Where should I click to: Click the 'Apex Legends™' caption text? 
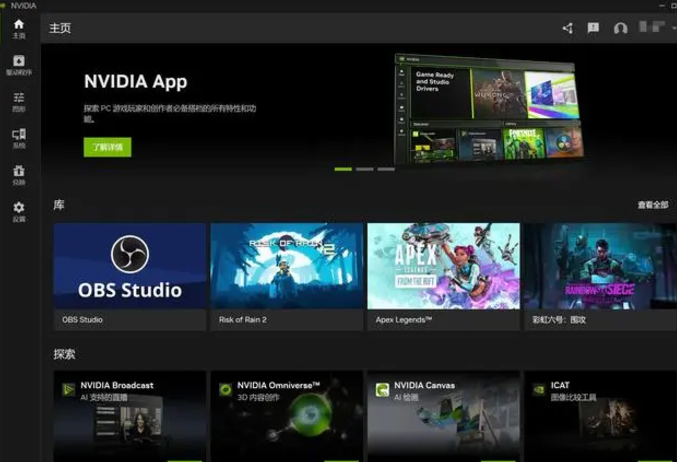tap(404, 320)
